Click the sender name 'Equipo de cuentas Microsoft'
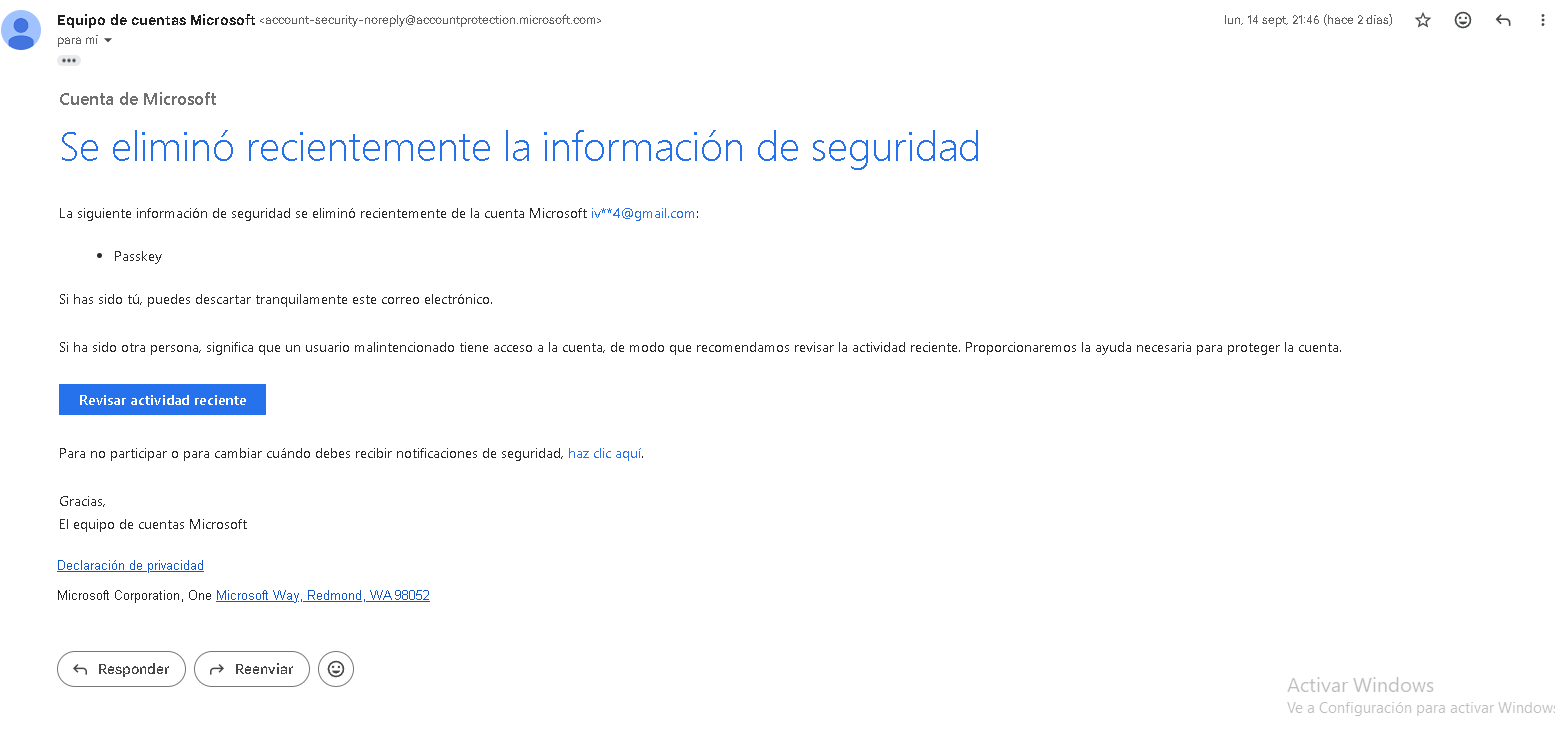 [x=156, y=20]
